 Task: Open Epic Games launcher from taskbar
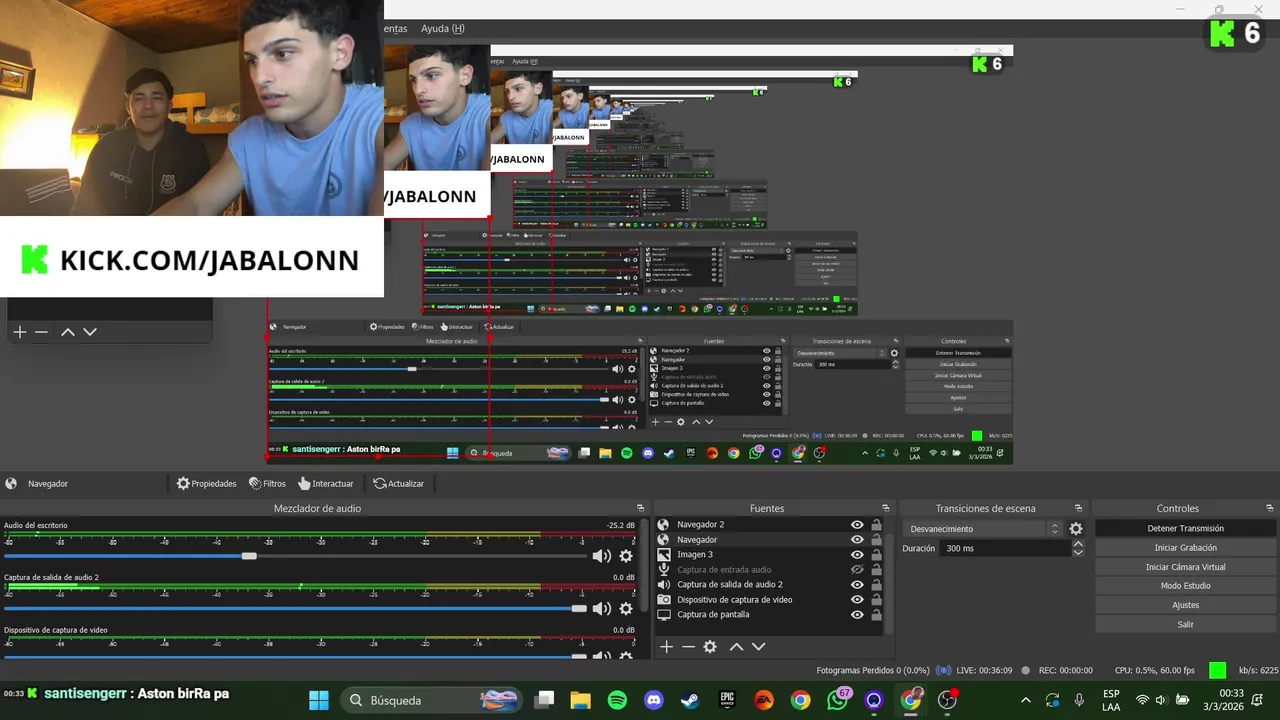pyautogui.click(x=727, y=700)
